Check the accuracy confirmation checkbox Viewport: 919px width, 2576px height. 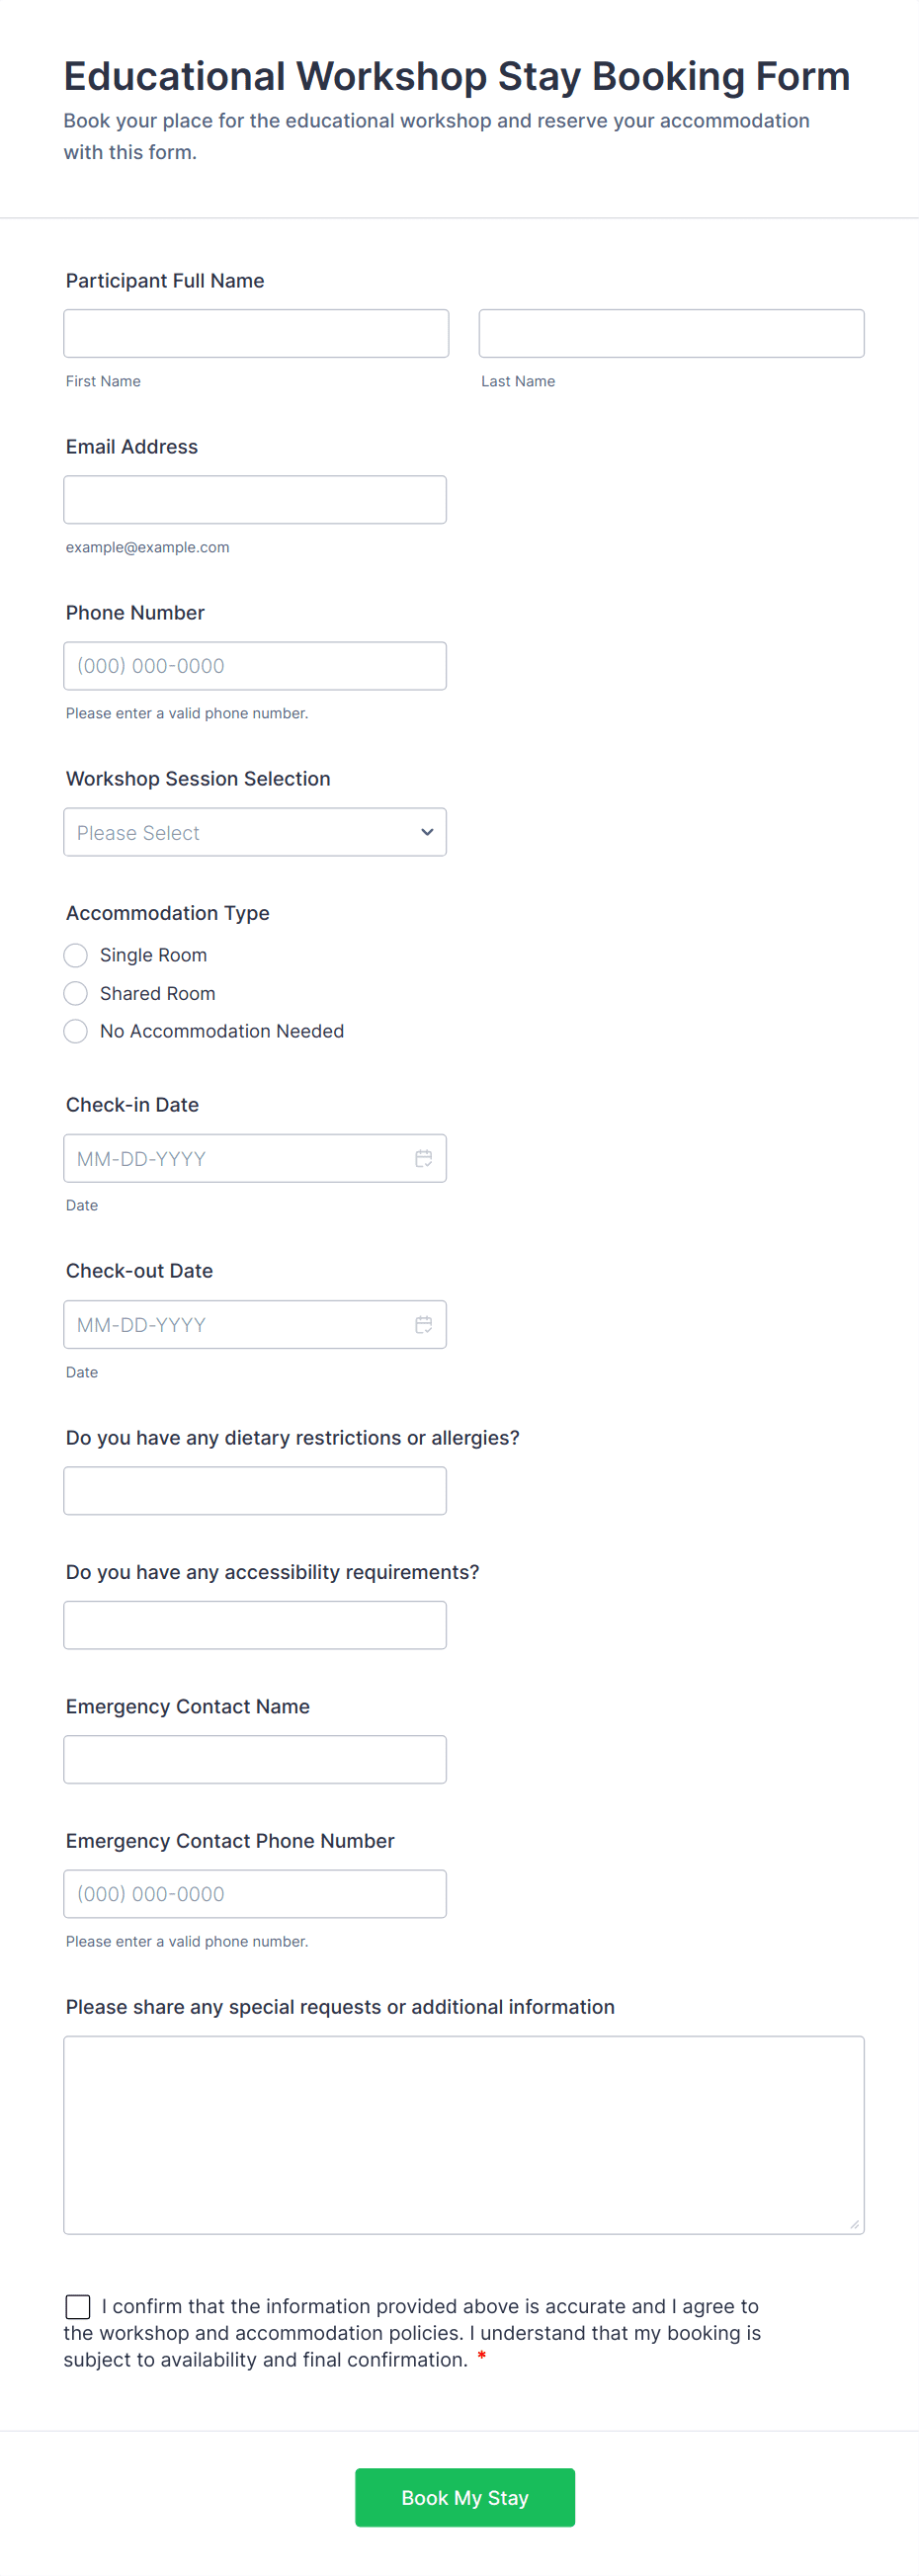[78, 2306]
